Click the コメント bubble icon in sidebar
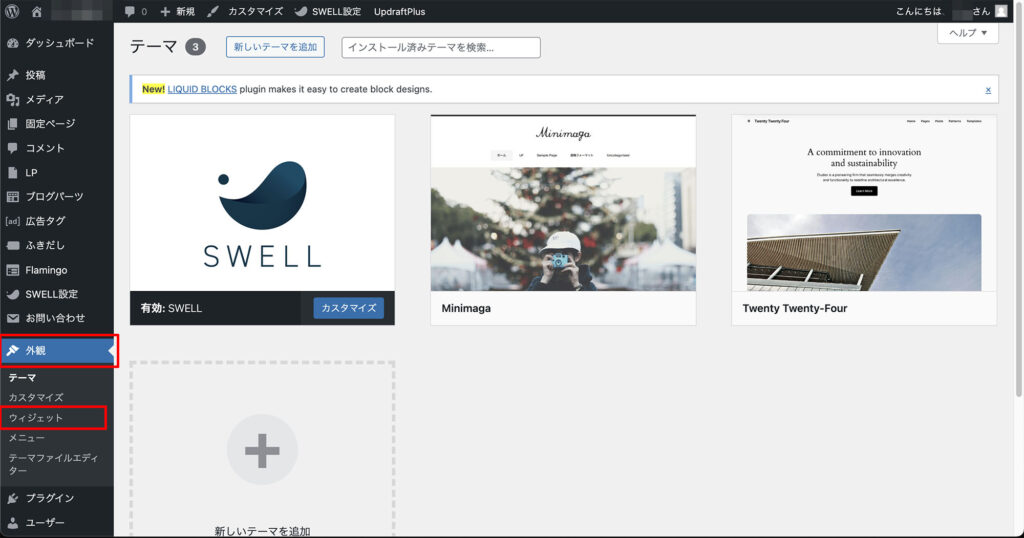 click(12, 148)
